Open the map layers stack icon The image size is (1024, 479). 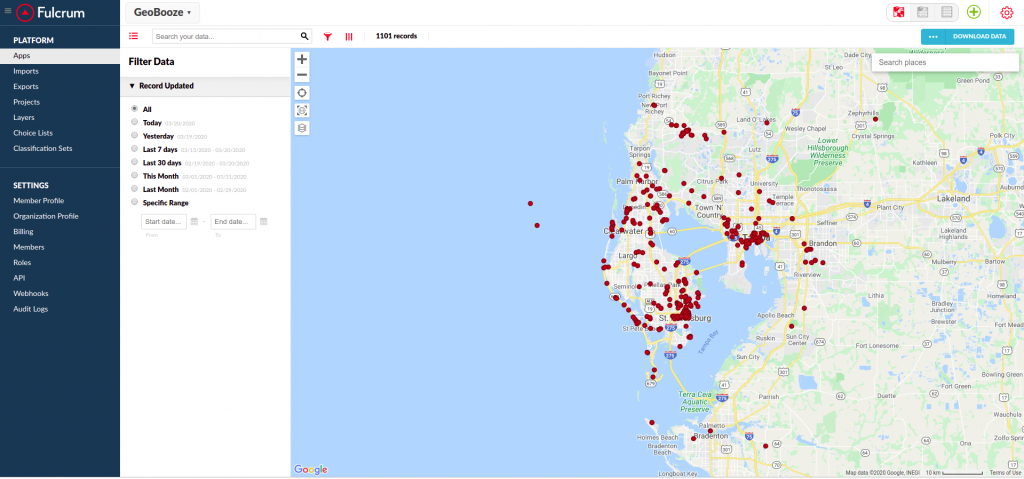click(302, 128)
